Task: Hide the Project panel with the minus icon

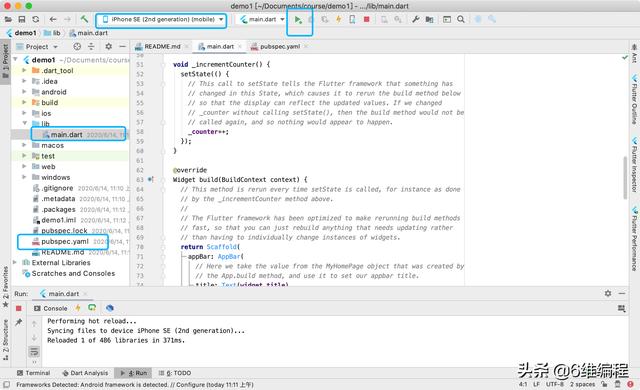Action: click(x=122, y=47)
